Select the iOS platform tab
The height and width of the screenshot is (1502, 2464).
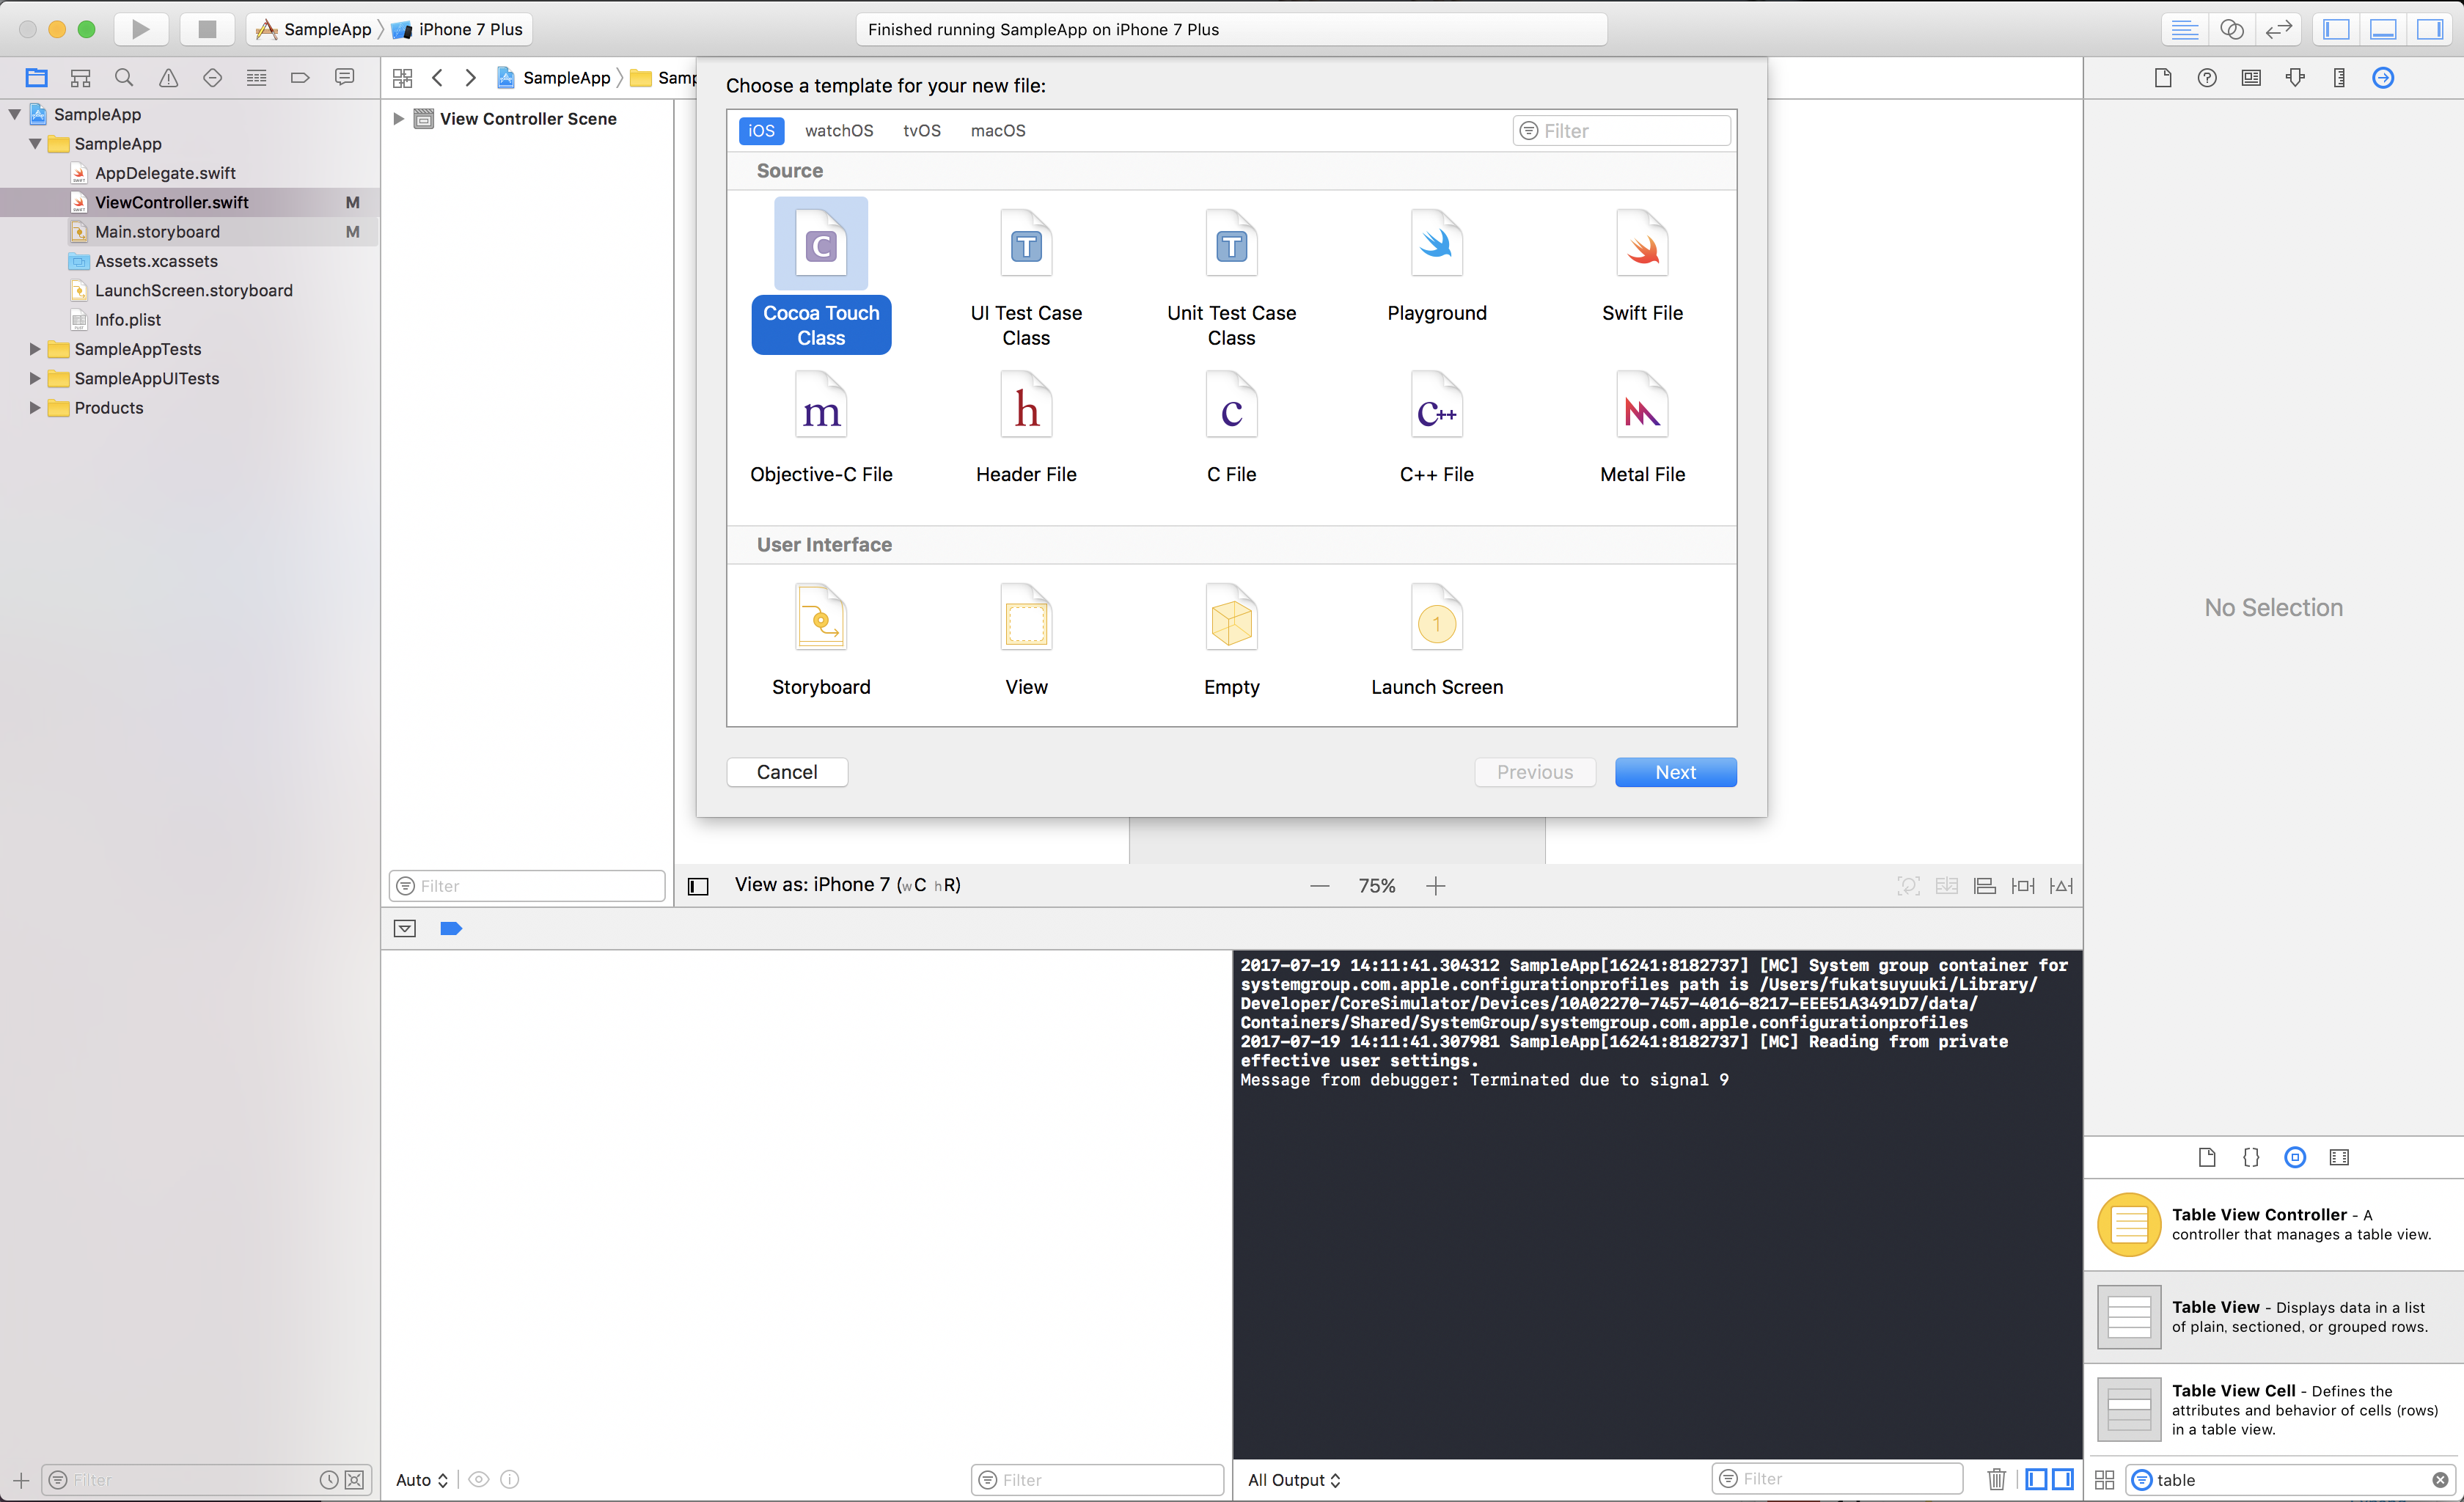(761, 131)
